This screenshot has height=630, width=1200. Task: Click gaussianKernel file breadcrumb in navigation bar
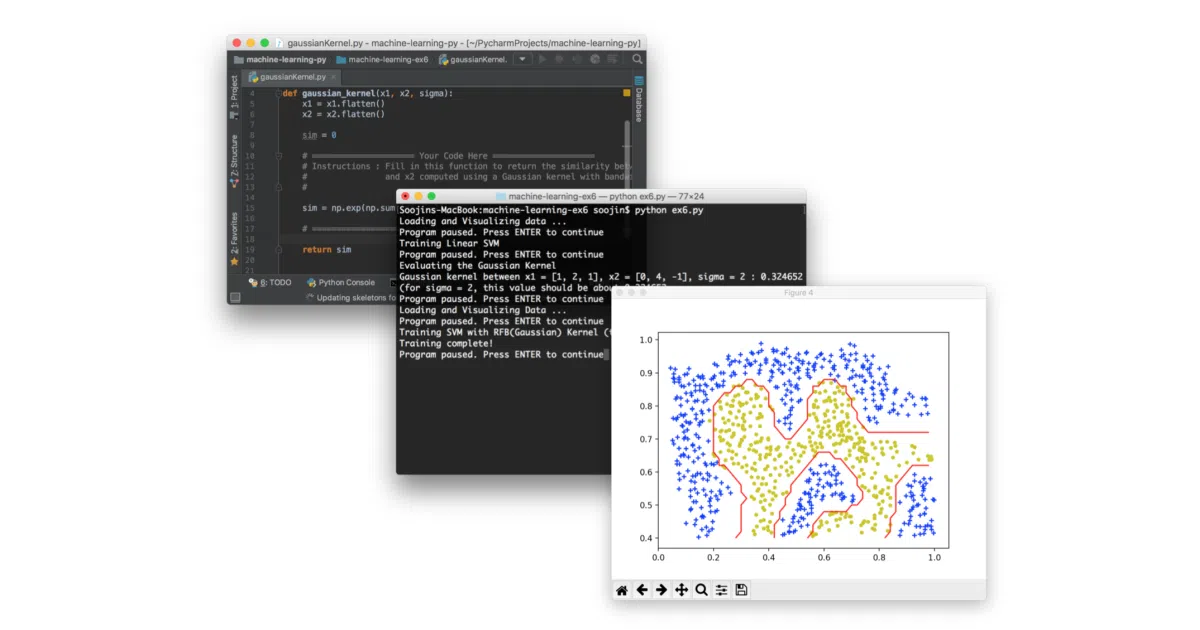tap(473, 59)
